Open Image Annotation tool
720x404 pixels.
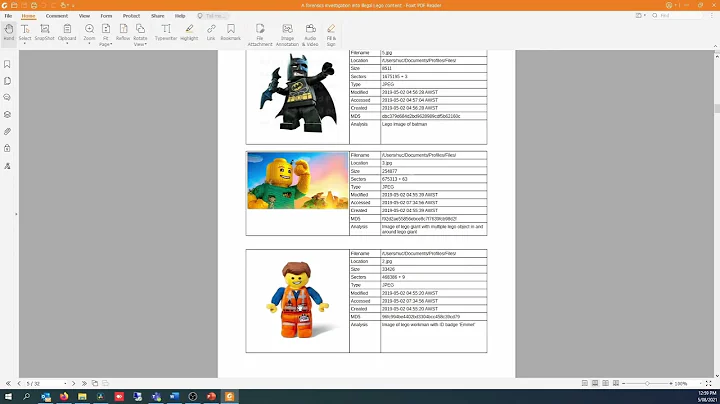(287, 35)
